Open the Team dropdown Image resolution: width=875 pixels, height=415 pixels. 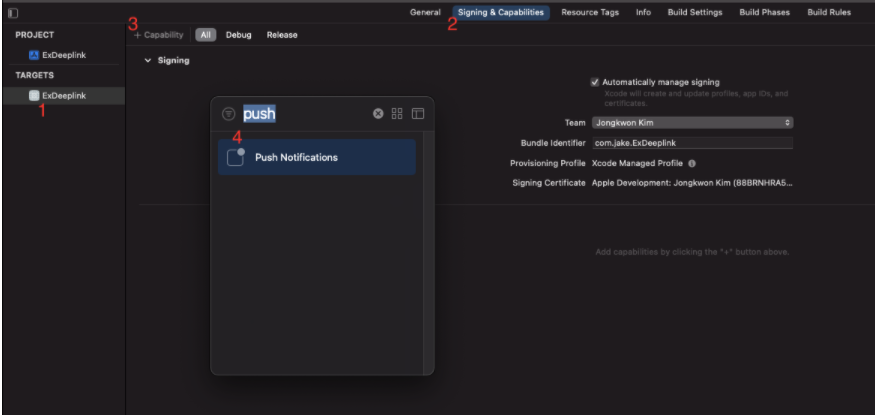[693, 123]
